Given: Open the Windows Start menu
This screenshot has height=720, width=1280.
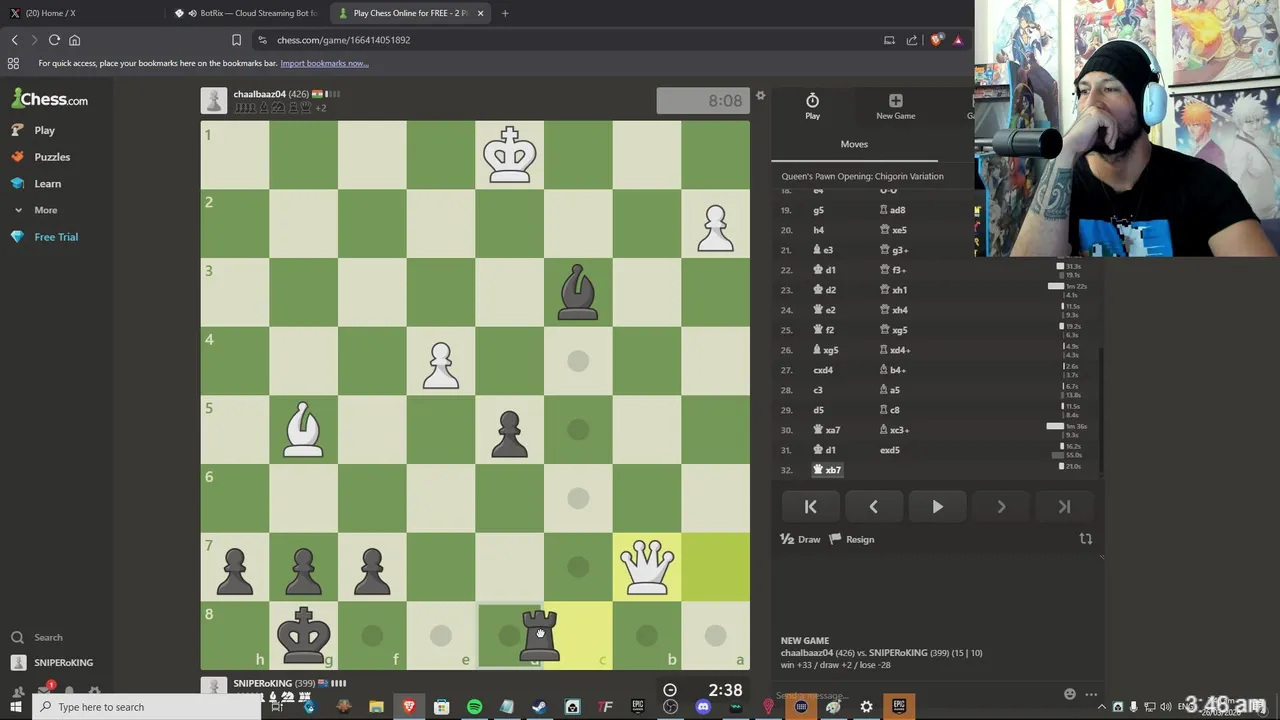Looking at the screenshot, I should 15,707.
